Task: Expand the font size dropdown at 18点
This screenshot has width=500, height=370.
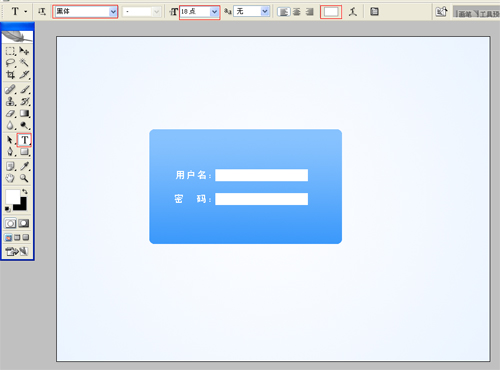Action: (199, 12)
